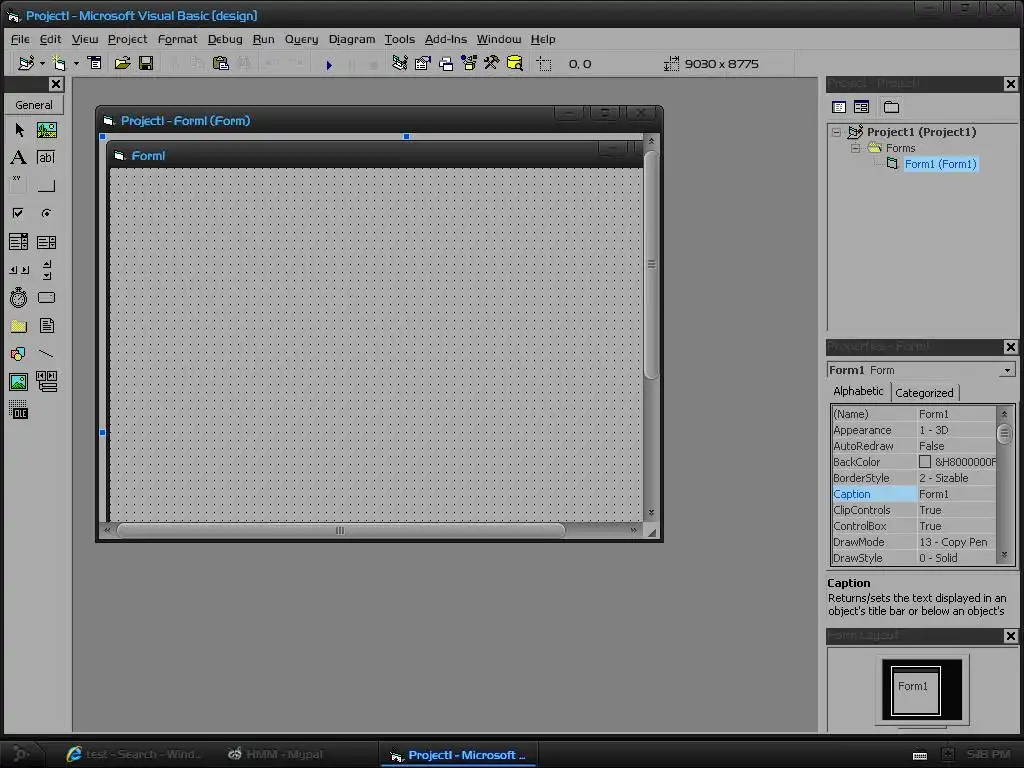The image size is (1024, 768).
Task: Click the General toolbox tab button
Action: click(34, 105)
